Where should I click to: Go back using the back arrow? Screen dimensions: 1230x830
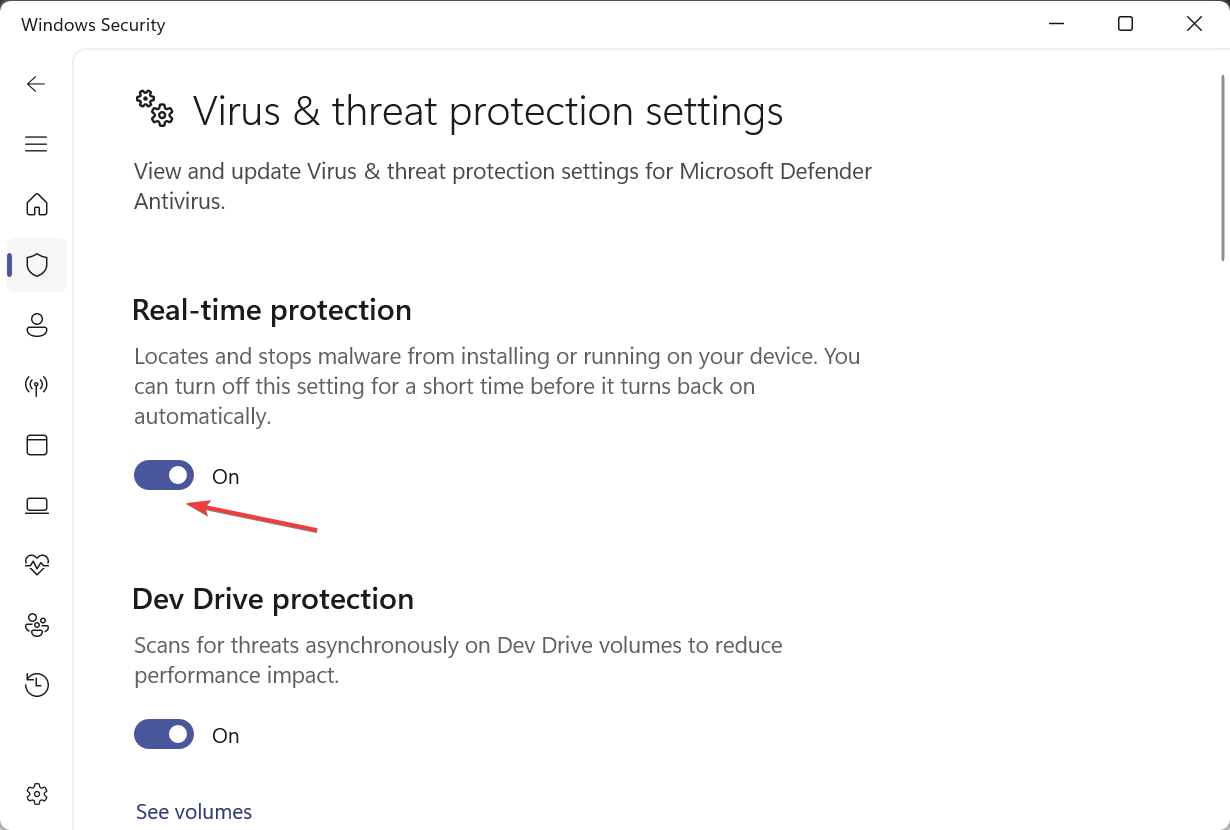[x=36, y=84]
